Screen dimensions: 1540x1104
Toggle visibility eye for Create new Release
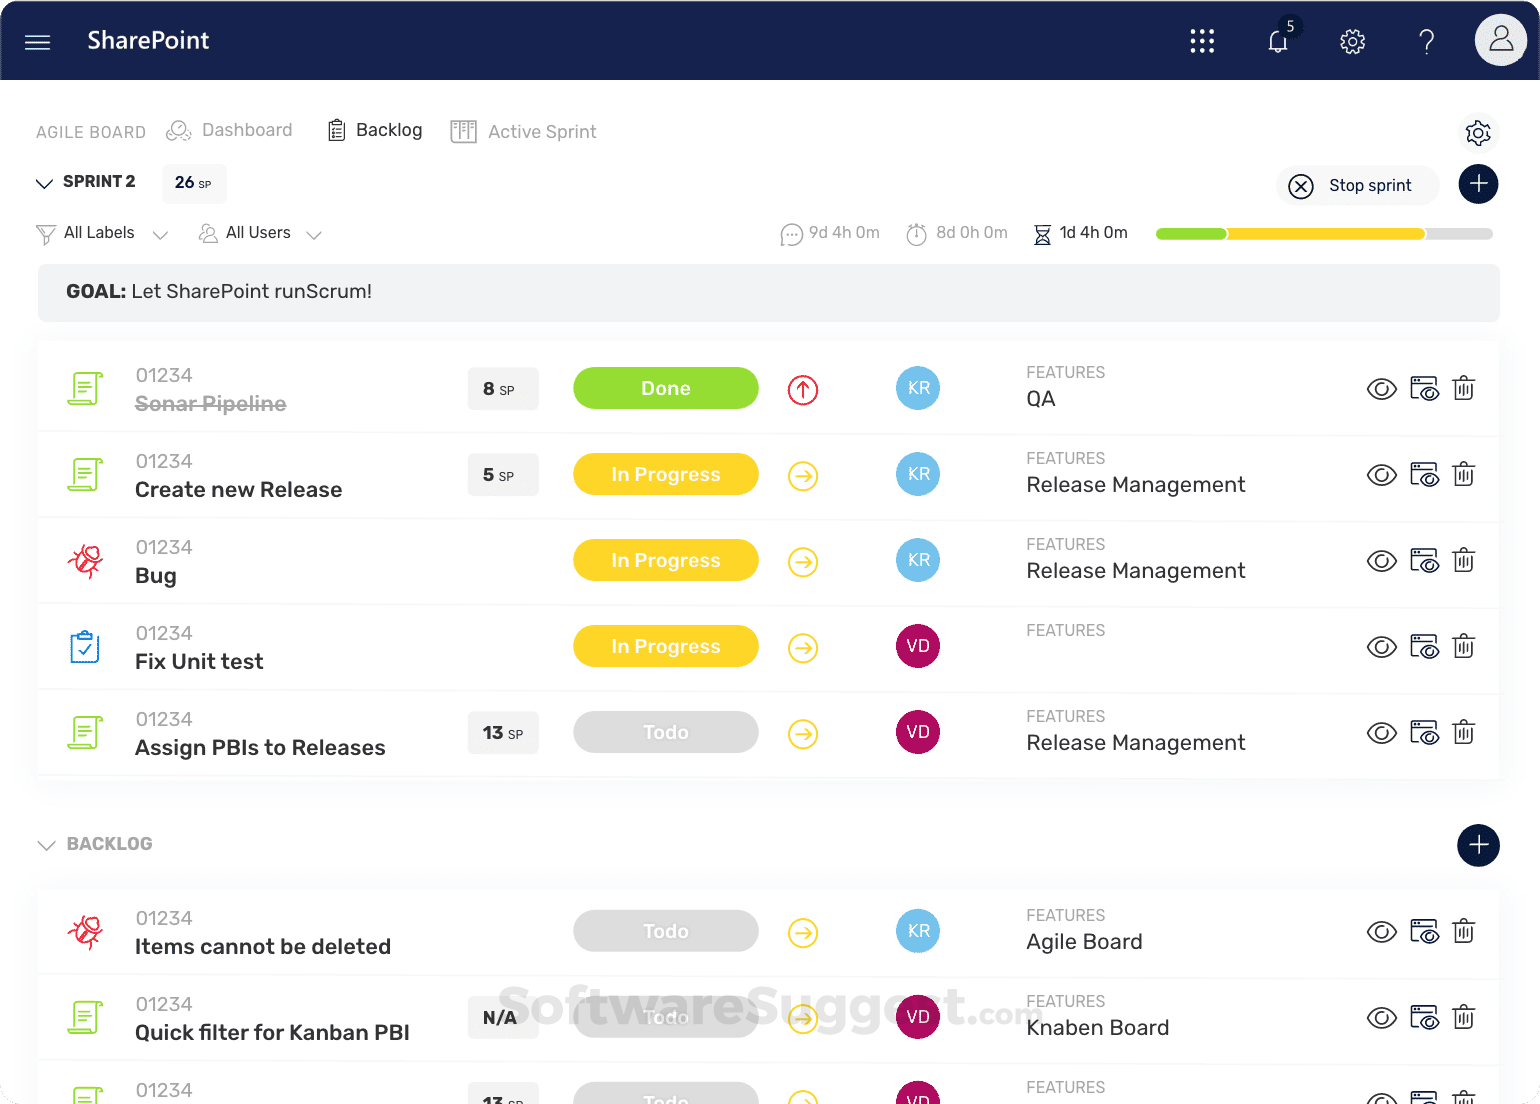(x=1381, y=475)
